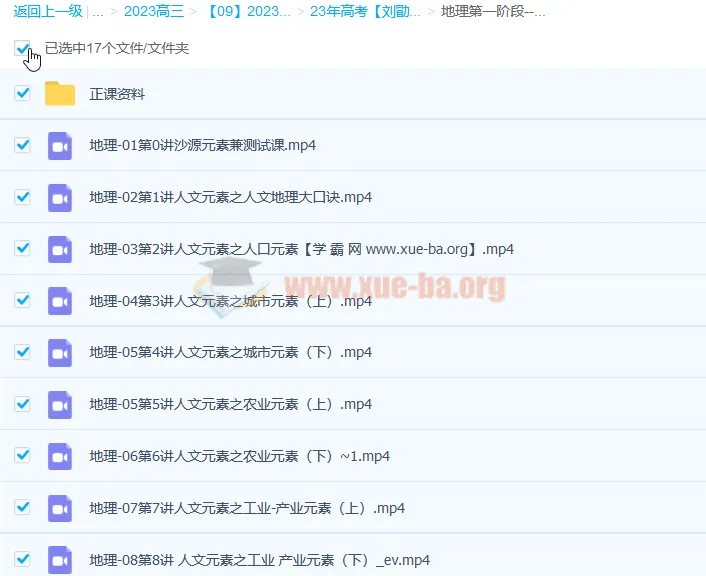Deselect checkbox for 地理-03第2讲 人口元素
Image resolution: width=706 pixels, height=576 pixels.
click(x=23, y=249)
